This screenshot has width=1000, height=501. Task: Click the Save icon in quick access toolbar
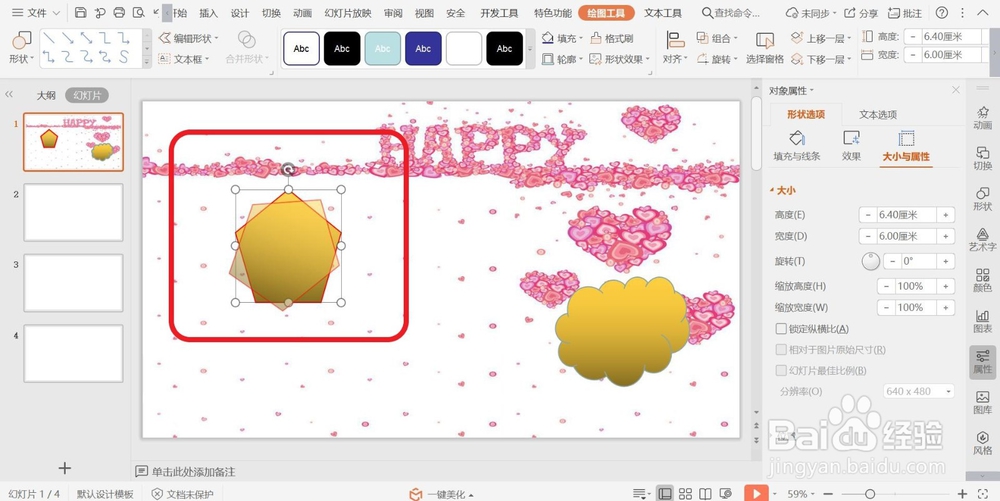click(x=80, y=13)
